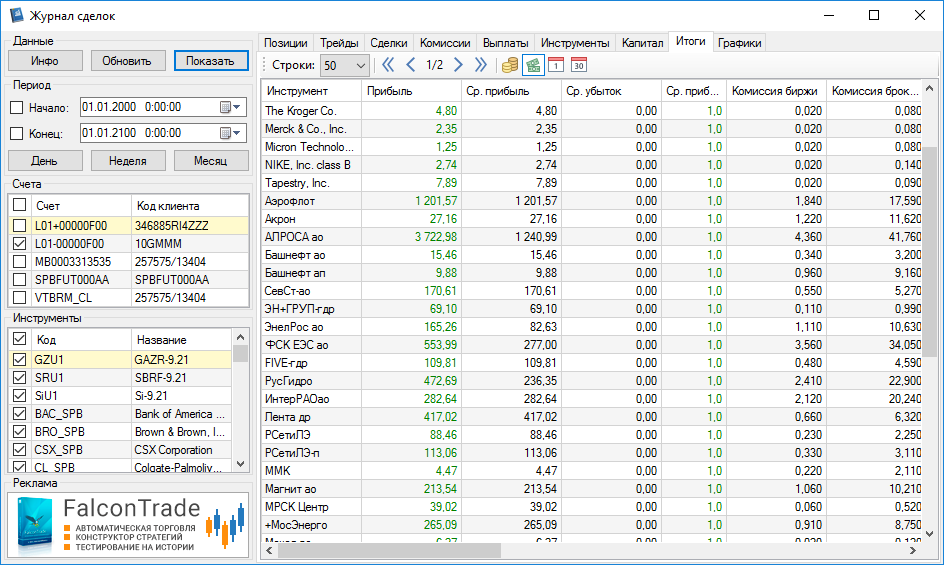944x565 pixels.
Task: Open calendar picker for the Конец date
Action: coord(231,133)
